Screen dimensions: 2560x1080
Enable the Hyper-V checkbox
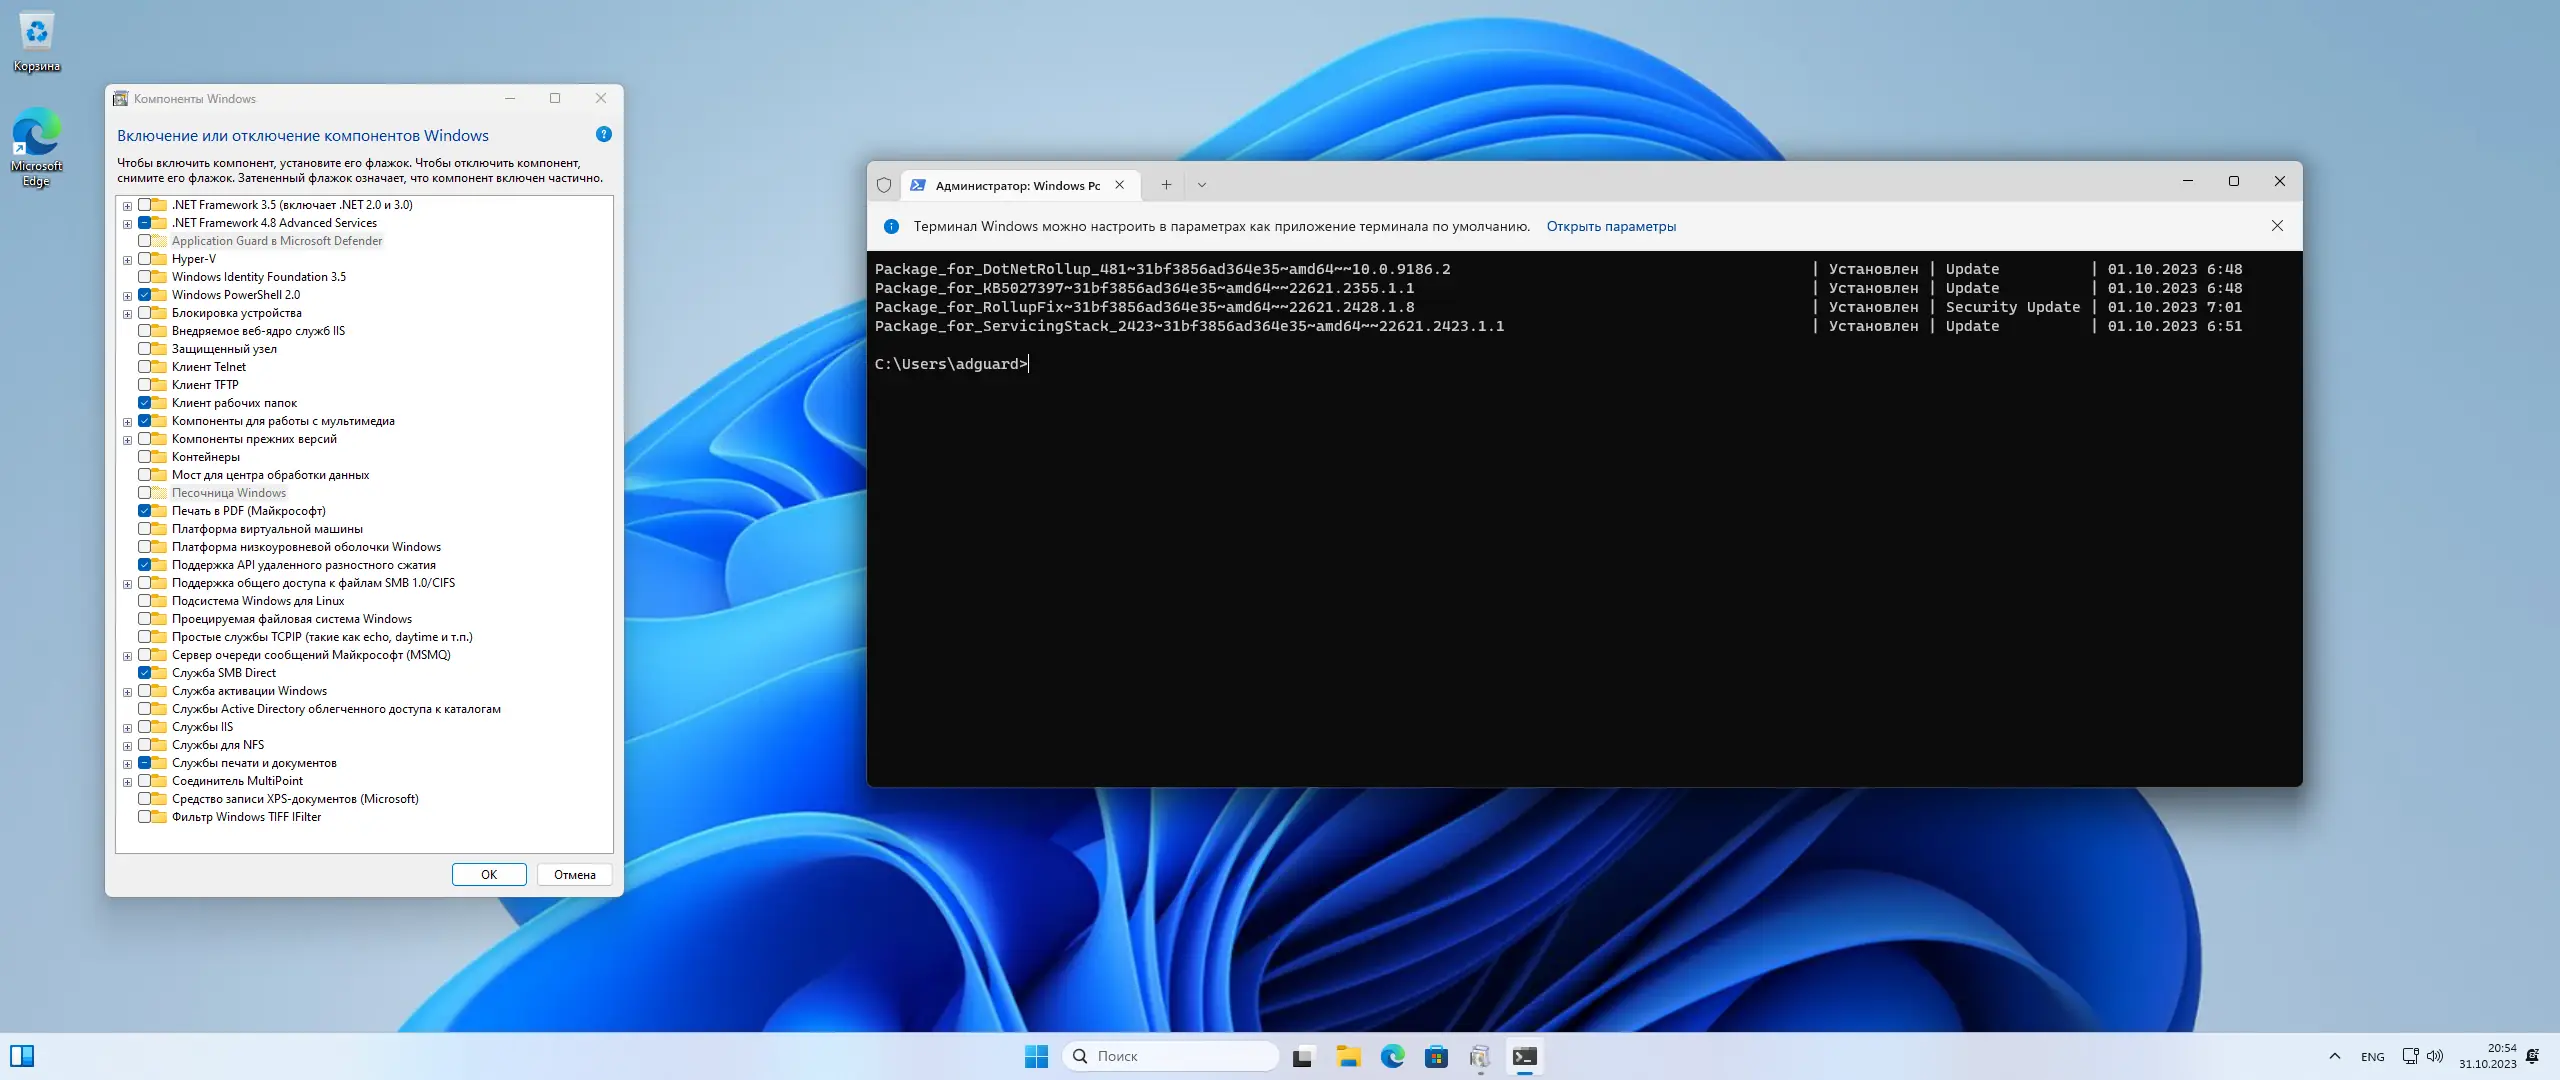[145, 259]
